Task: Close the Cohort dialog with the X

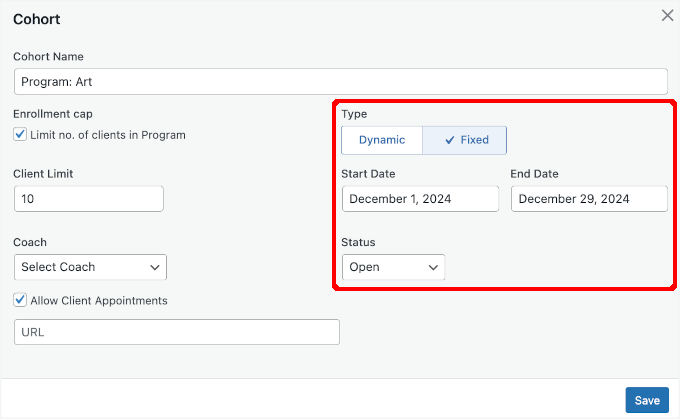Action: pyautogui.click(x=667, y=16)
